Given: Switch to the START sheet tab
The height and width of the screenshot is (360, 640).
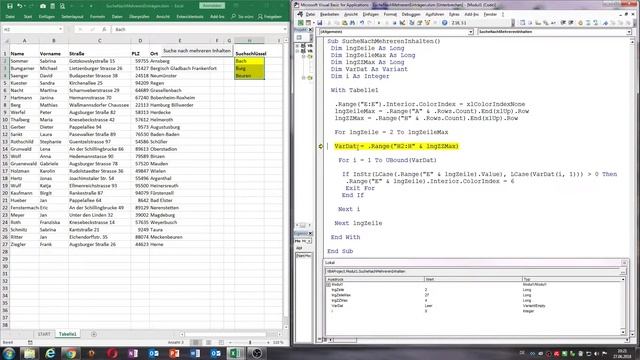Looking at the screenshot, I should point(44,334).
